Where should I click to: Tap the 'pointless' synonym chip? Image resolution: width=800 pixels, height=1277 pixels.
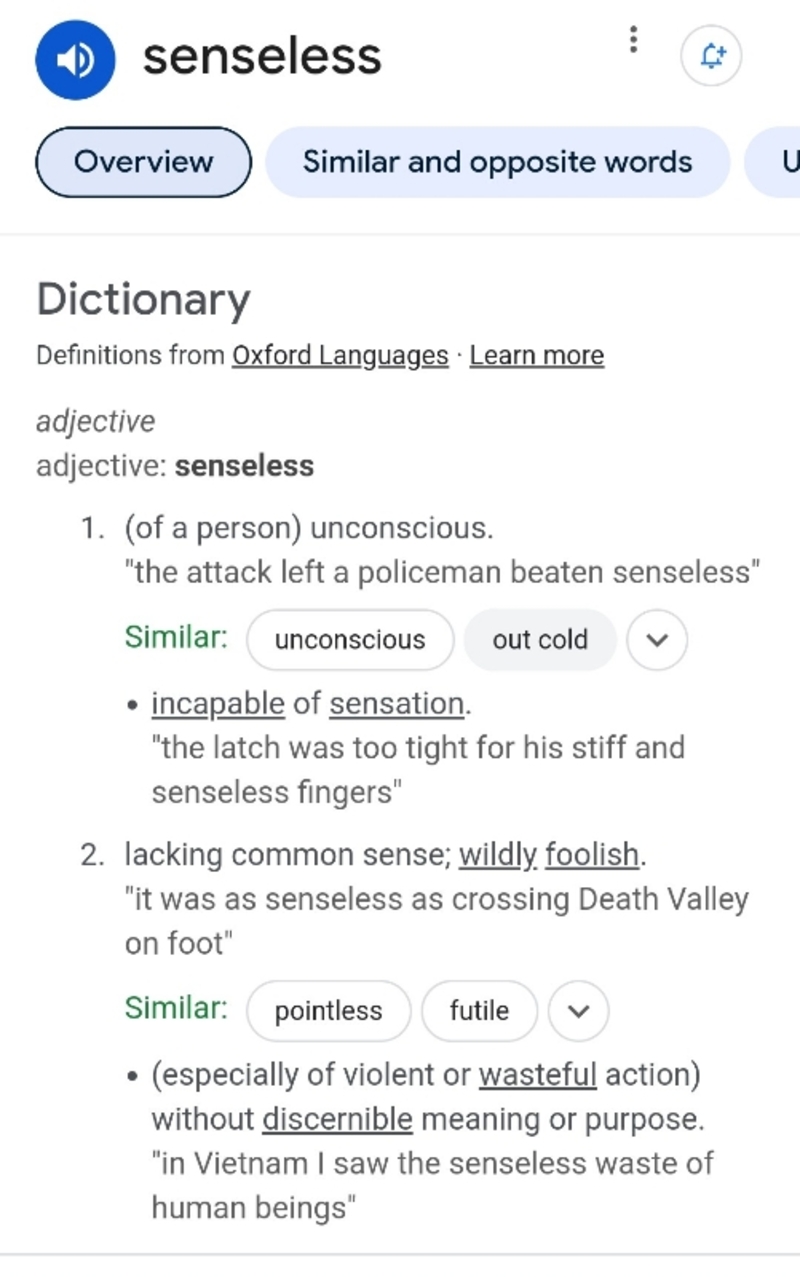(x=328, y=1011)
